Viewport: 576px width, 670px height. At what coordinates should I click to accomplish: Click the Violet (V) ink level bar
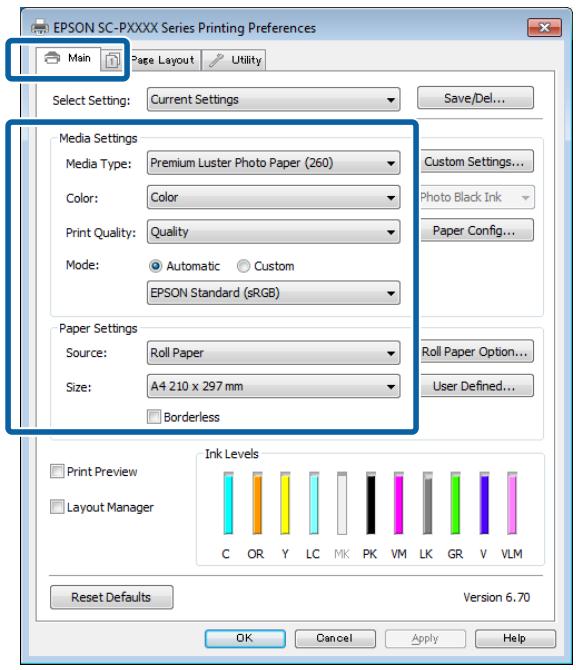coord(484,503)
